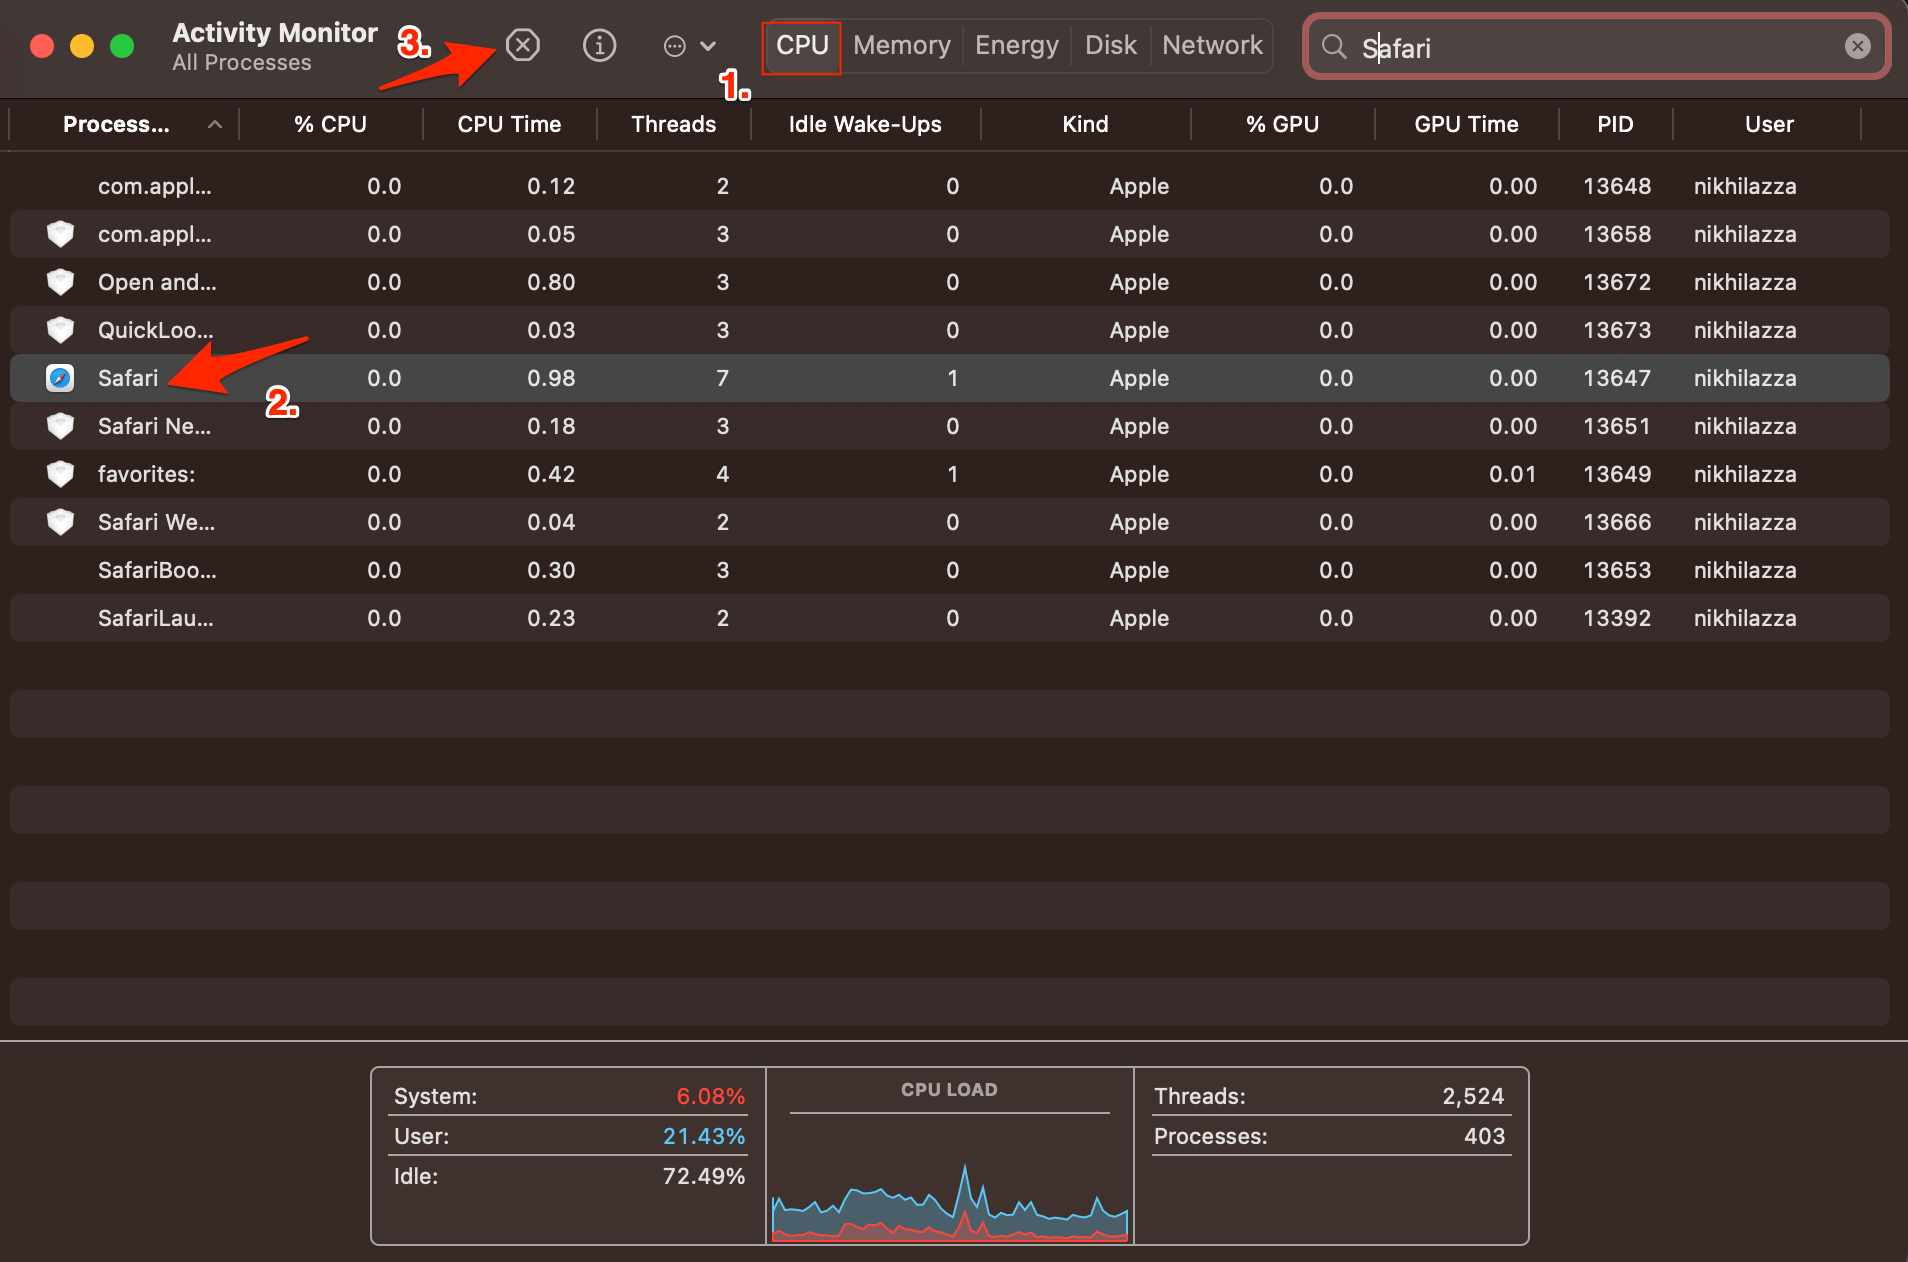This screenshot has width=1908, height=1262.
Task: Click shield icon beside QuickLoo process
Action: [x=60, y=330]
